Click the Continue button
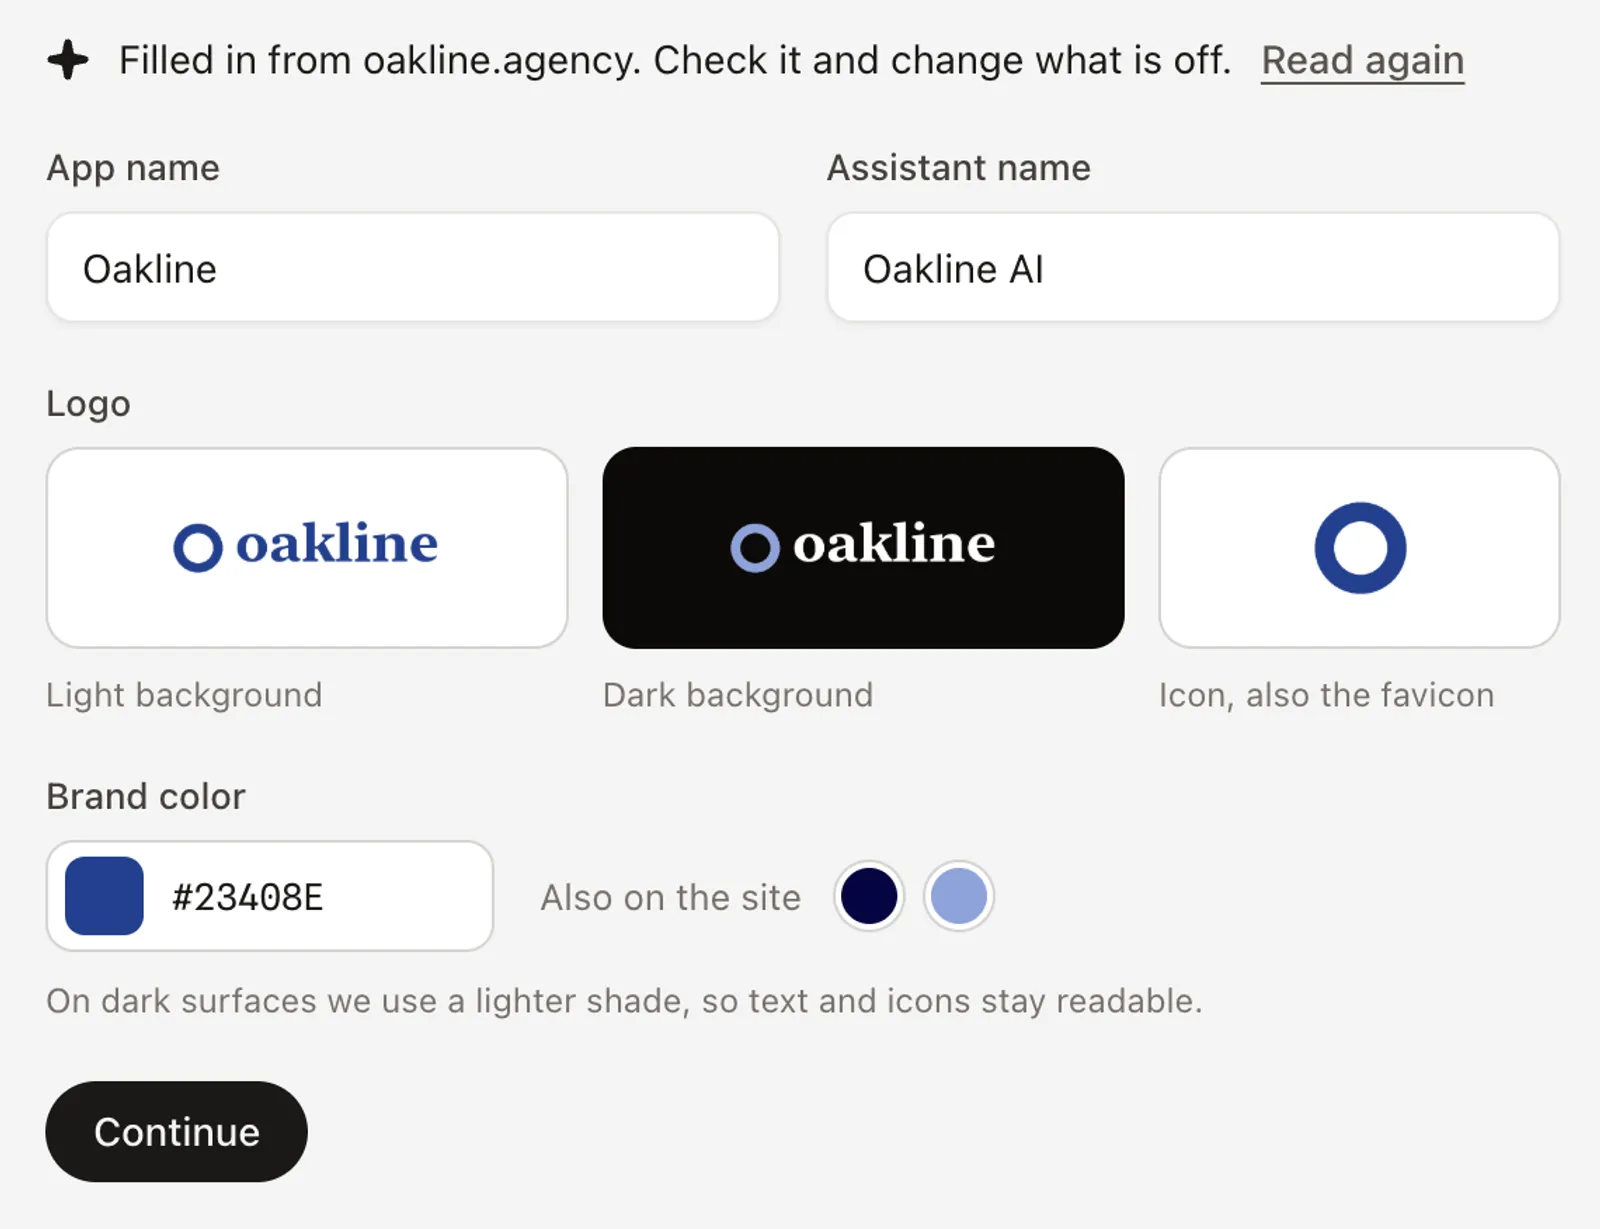The image size is (1600, 1229). pos(177,1131)
